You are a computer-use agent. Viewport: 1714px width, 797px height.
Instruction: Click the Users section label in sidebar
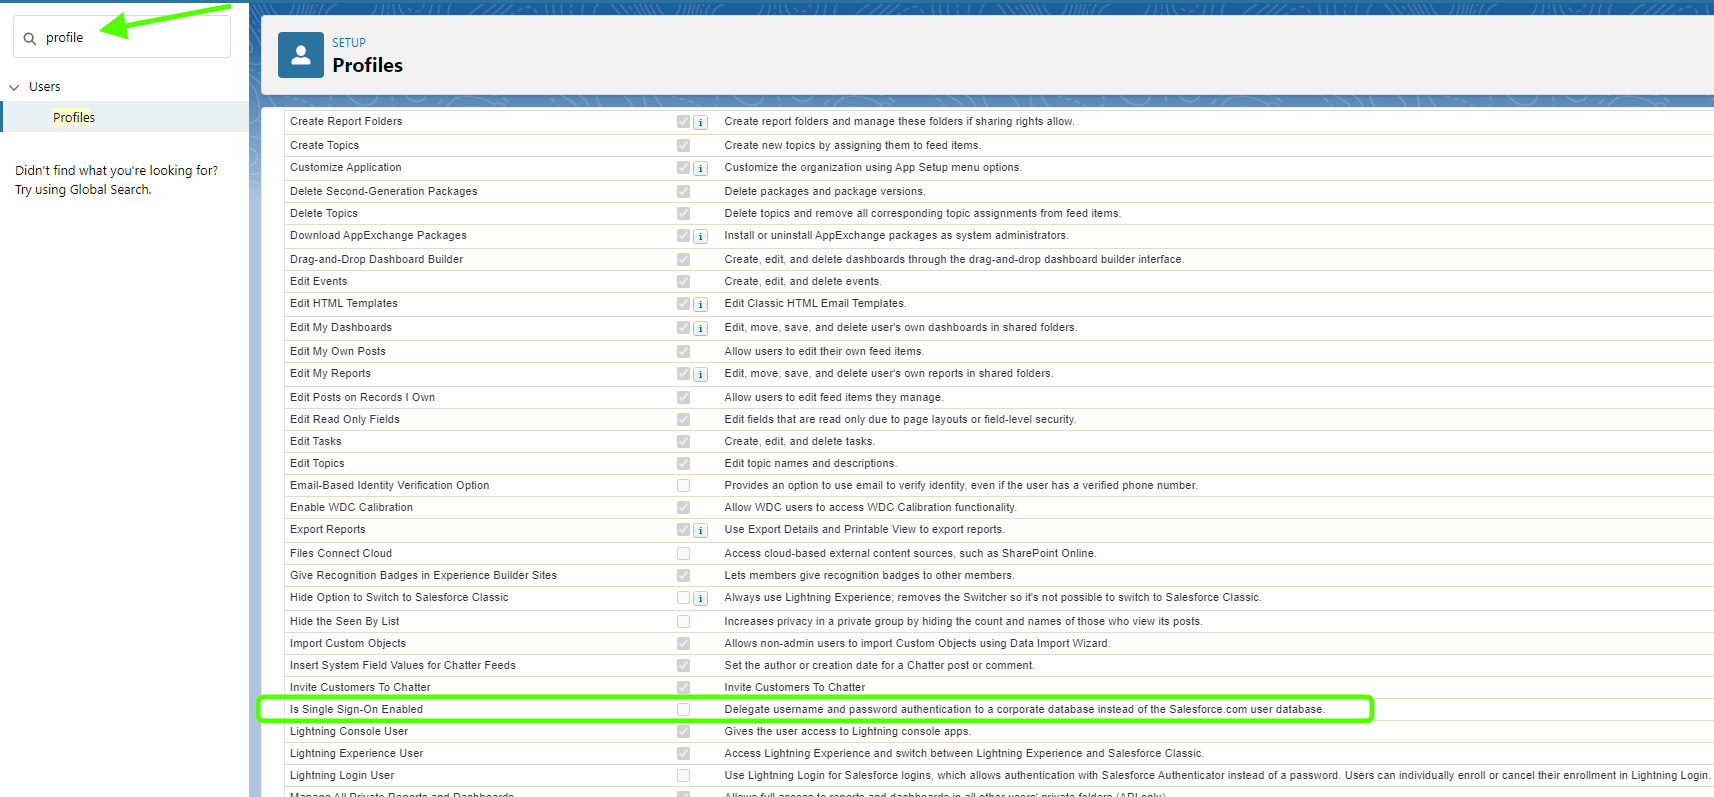click(45, 87)
